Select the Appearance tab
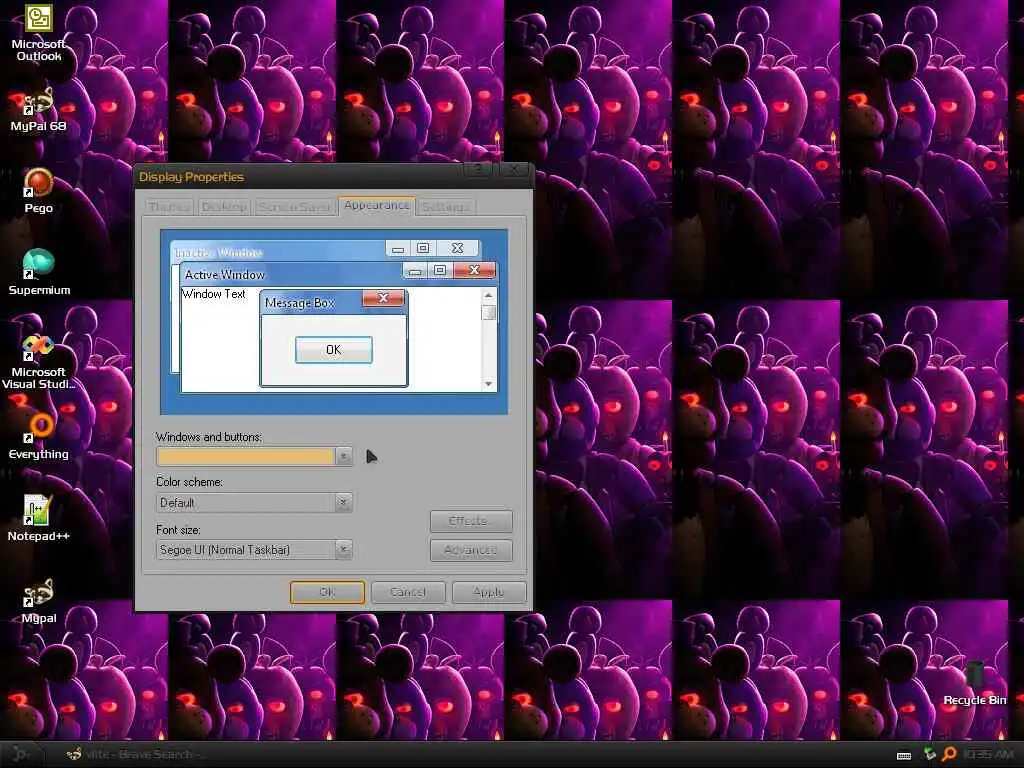 377,205
